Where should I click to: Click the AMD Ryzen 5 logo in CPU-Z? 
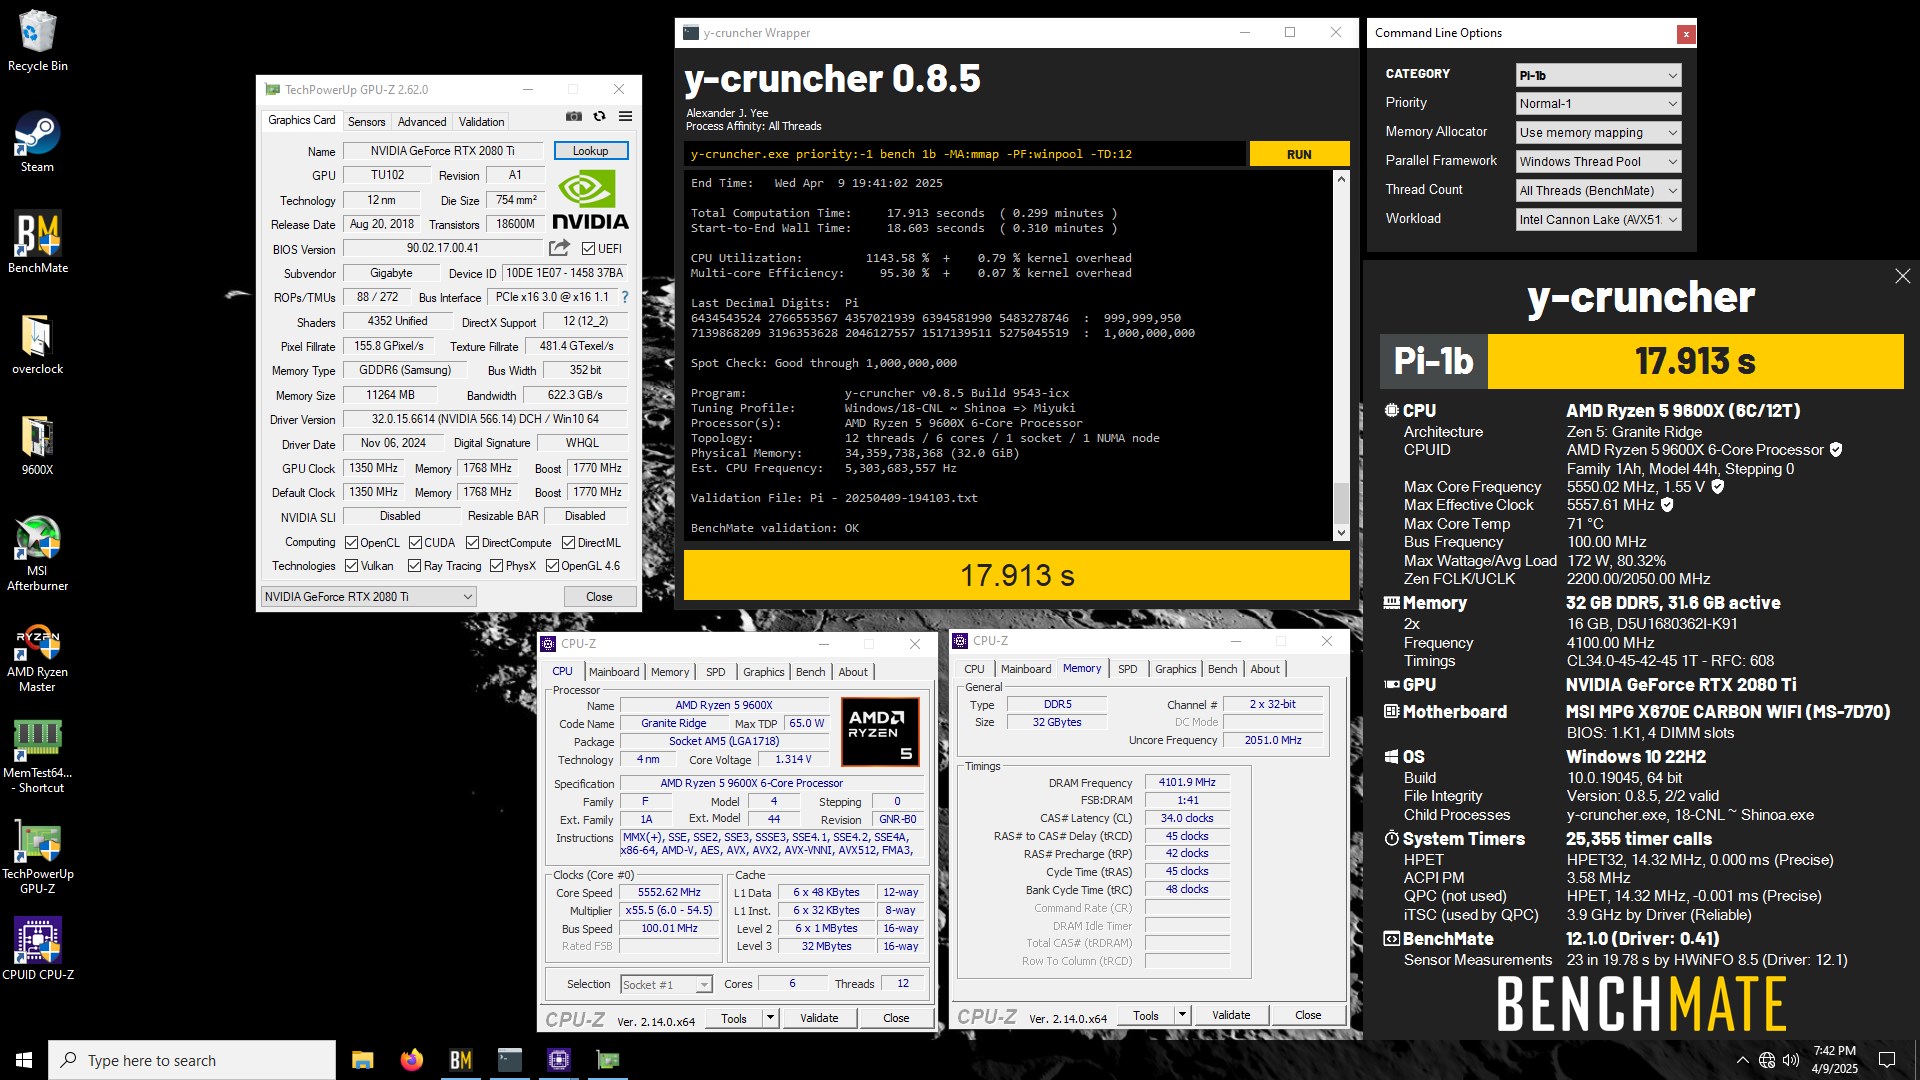click(880, 733)
